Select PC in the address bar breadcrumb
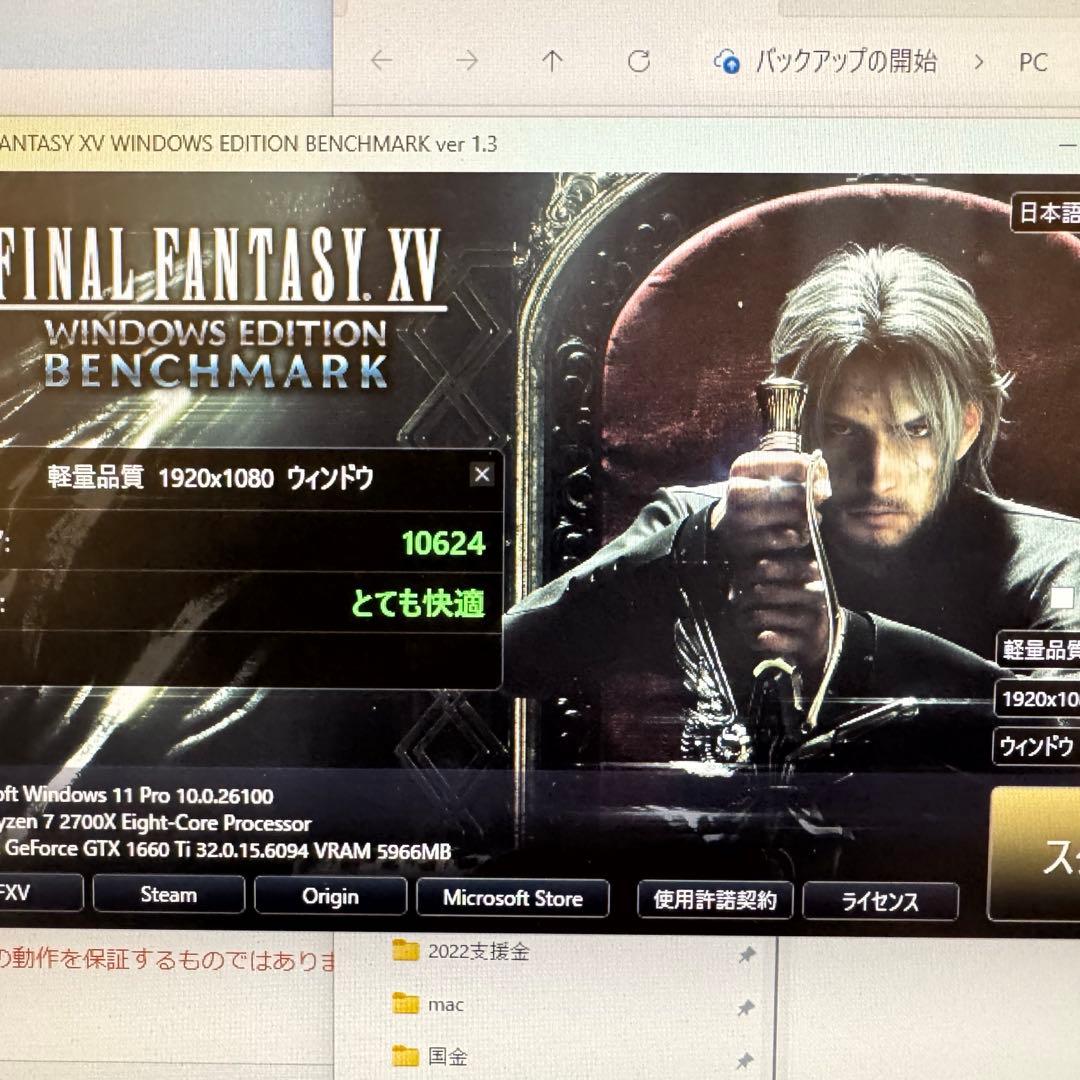 [x=1033, y=62]
